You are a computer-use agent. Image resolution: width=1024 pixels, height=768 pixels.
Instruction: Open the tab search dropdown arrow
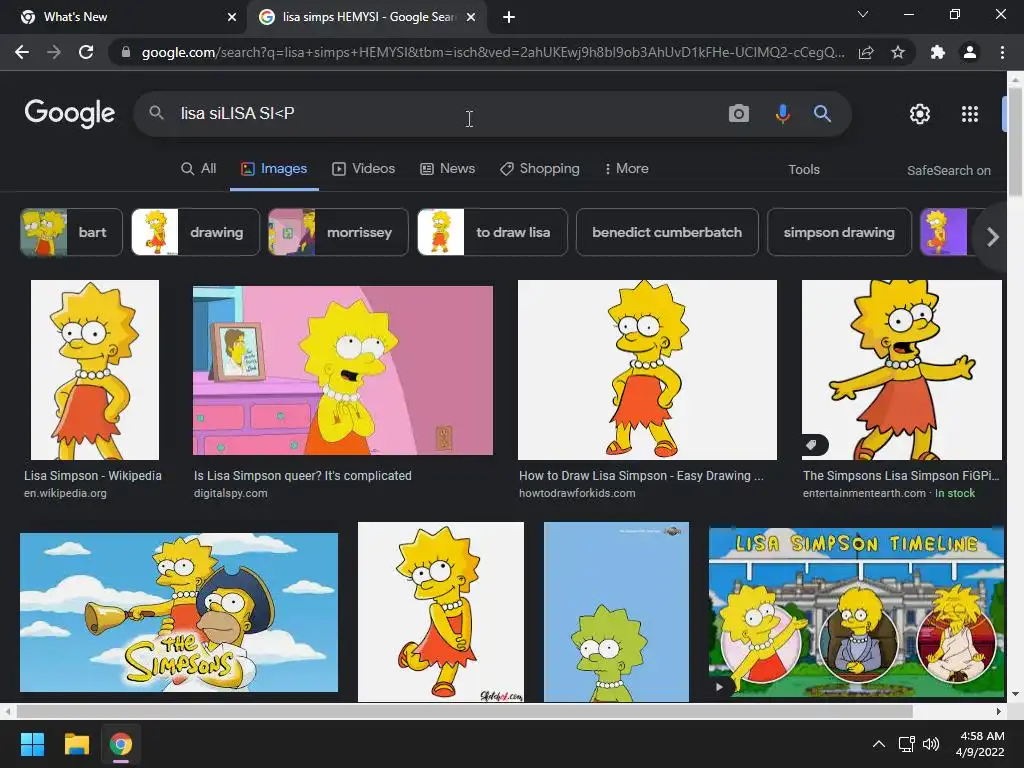(863, 14)
